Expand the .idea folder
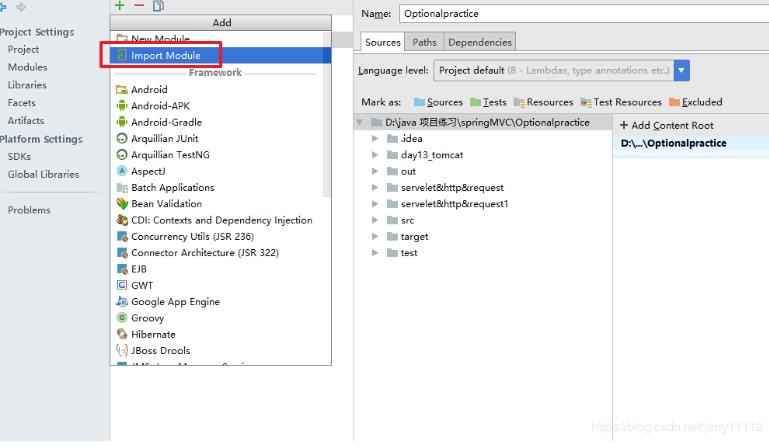 coord(375,138)
